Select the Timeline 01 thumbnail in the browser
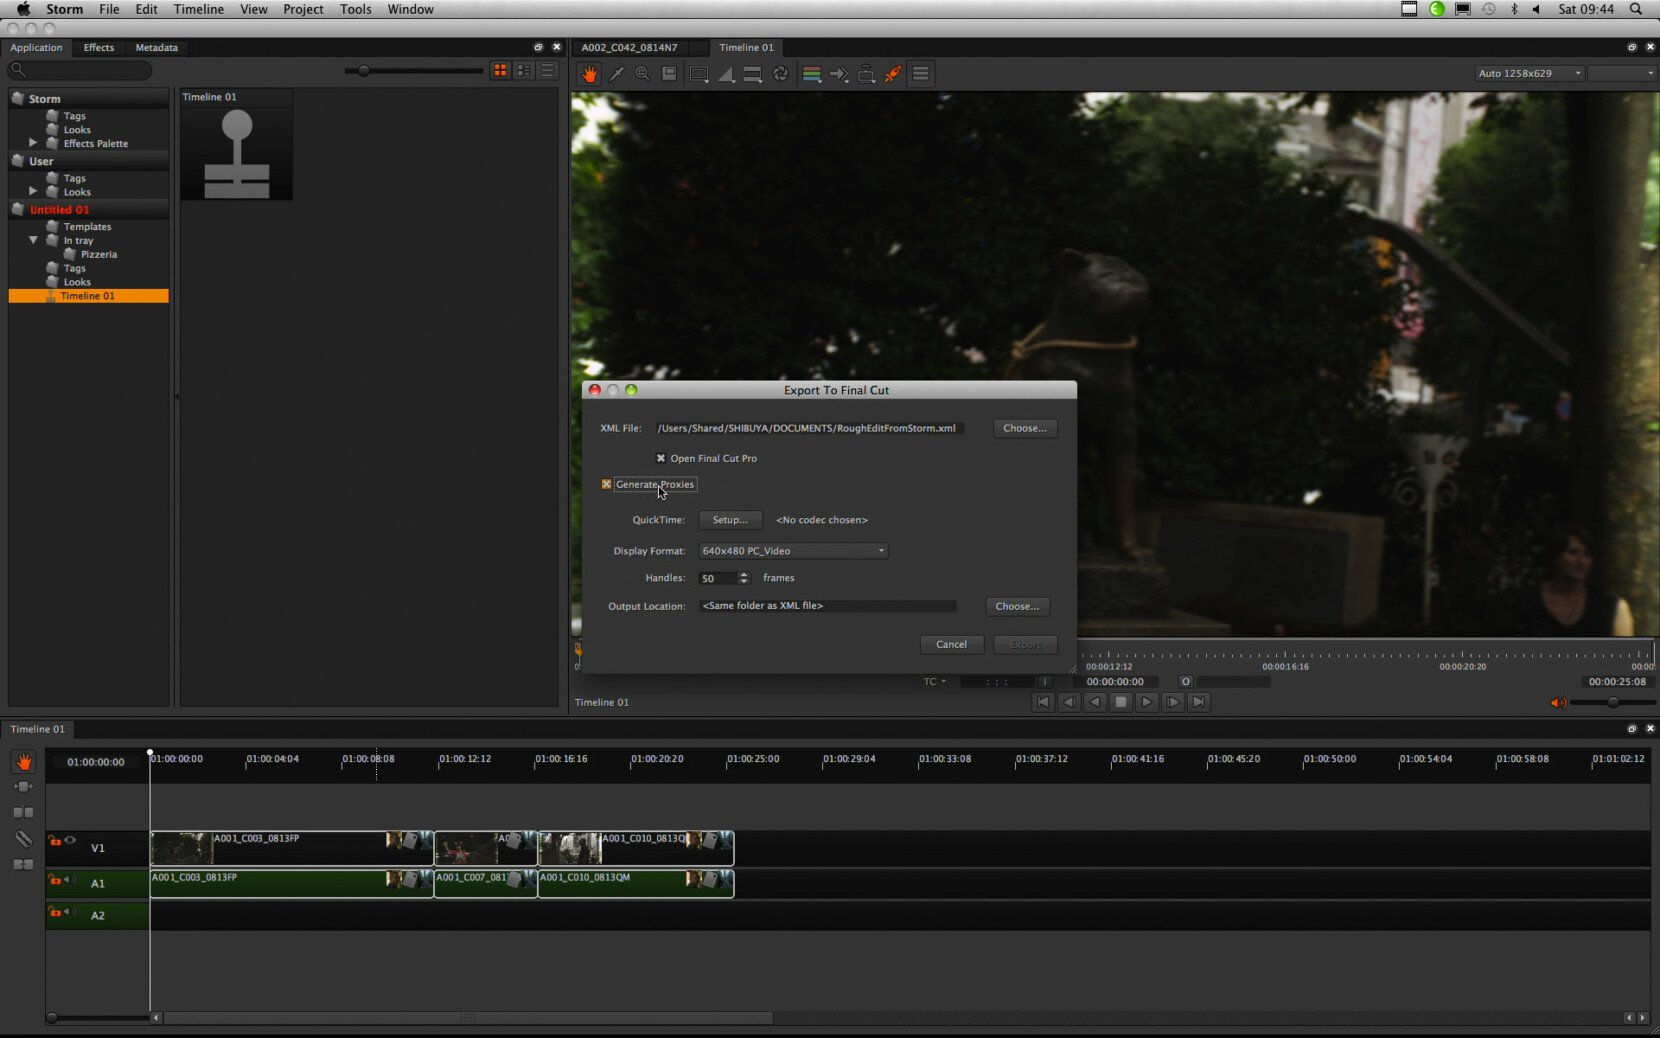This screenshot has width=1660, height=1038. click(x=236, y=150)
